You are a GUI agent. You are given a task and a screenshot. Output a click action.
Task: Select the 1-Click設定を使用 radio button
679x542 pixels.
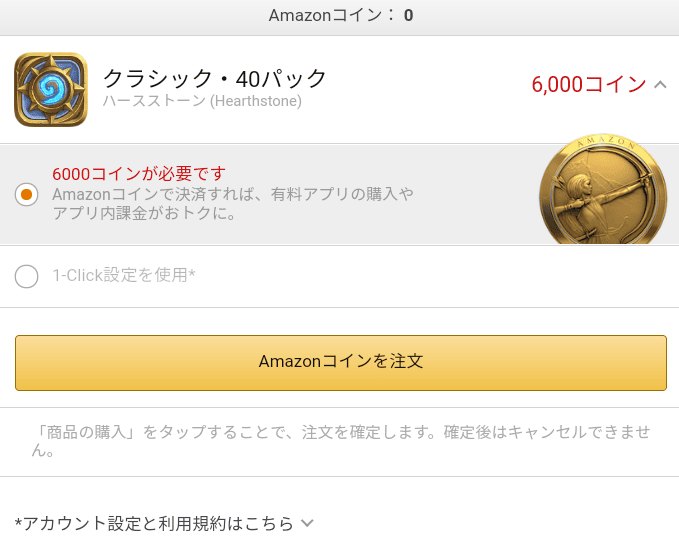point(27,276)
